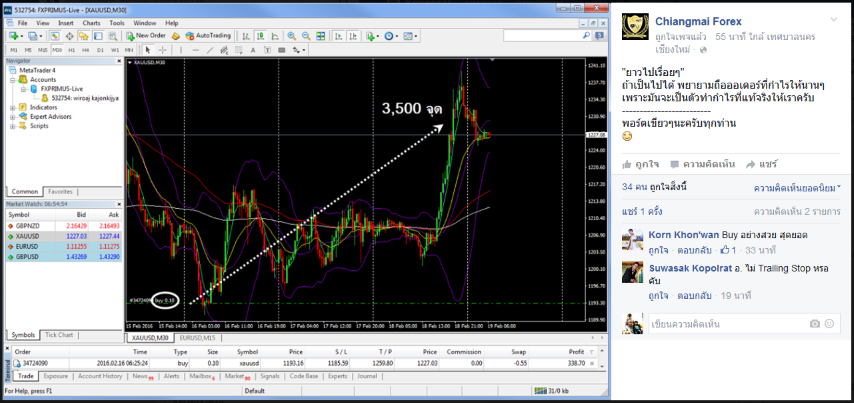Switch to Favorites tab in Navigator
This screenshot has width=854, height=403.
(x=60, y=192)
